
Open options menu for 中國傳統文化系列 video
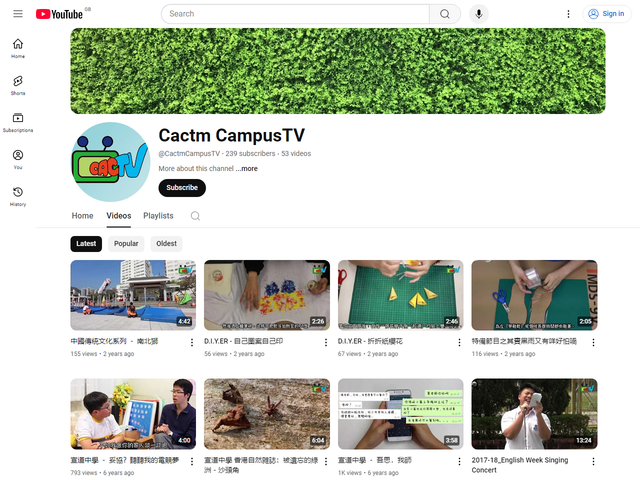(192, 342)
